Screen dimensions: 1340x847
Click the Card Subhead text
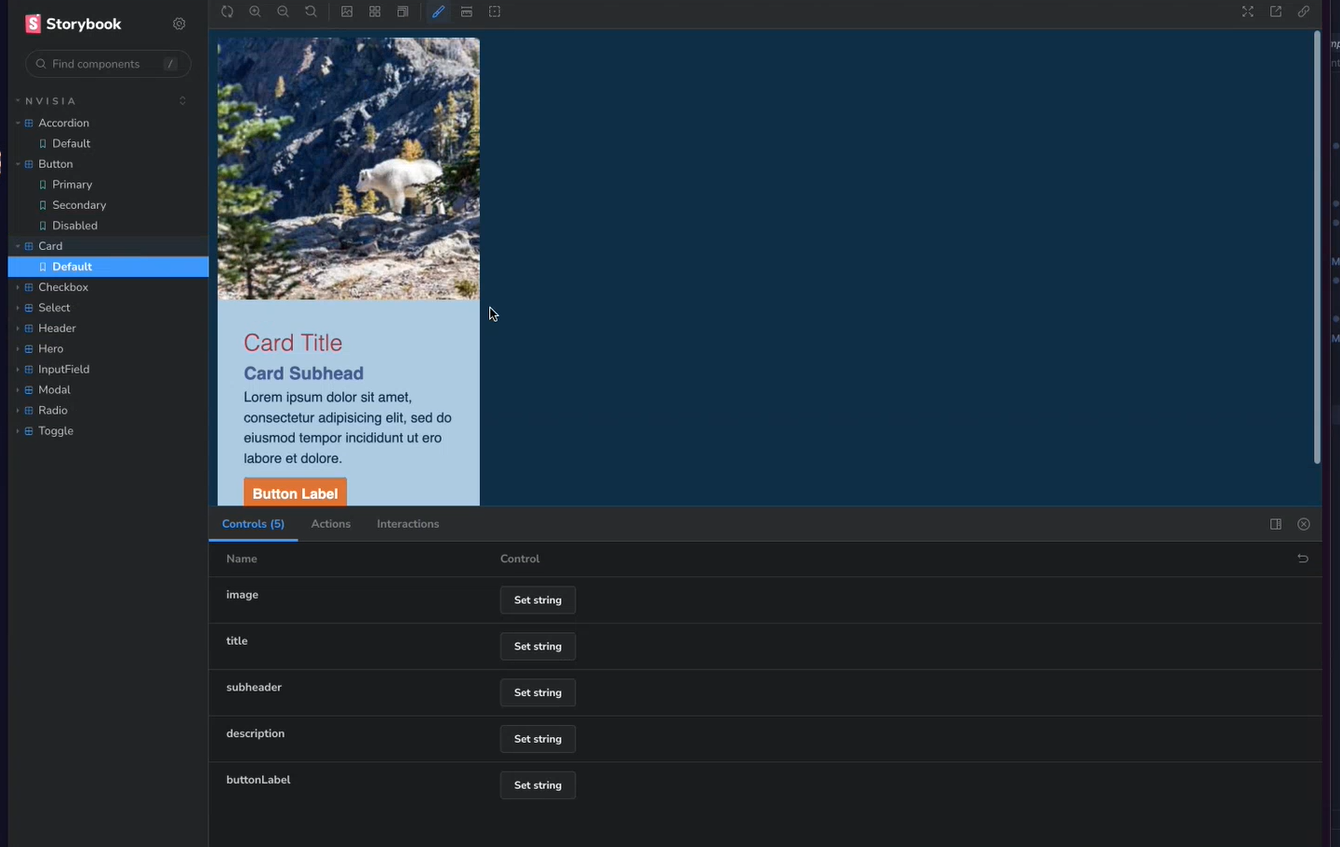coord(304,373)
